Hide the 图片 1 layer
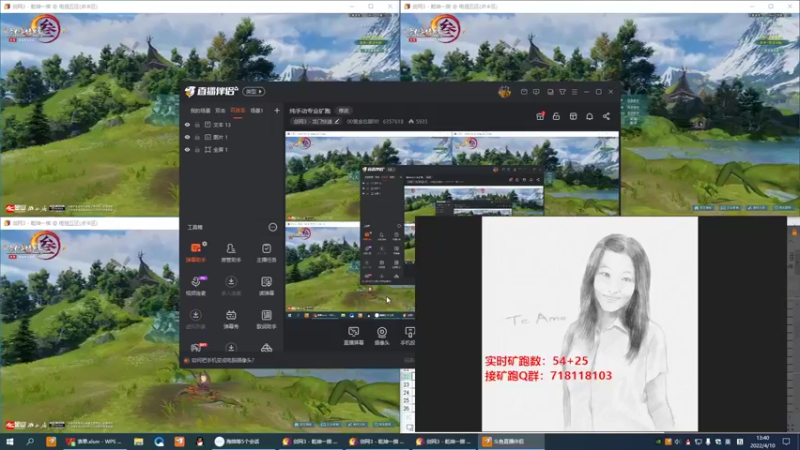Viewport: 800px width, 450px height. click(x=187, y=137)
